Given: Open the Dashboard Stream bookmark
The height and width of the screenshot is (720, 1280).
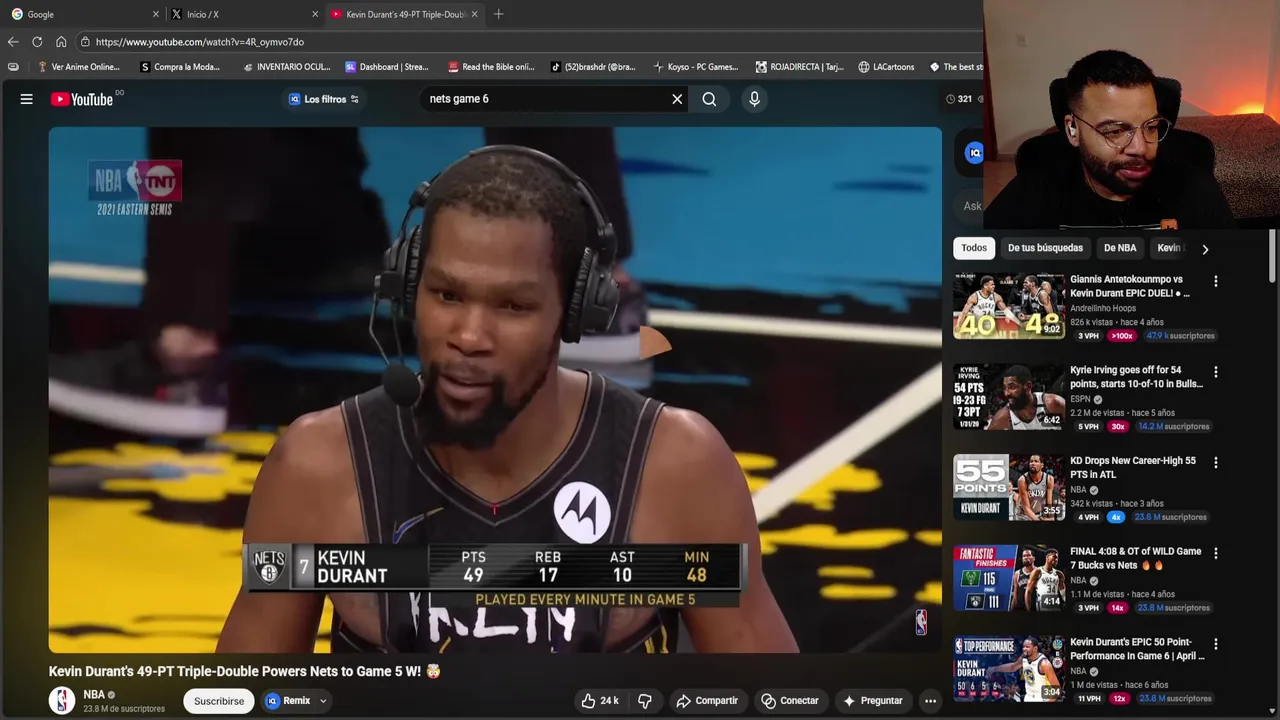Looking at the screenshot, I should (386, 67).
